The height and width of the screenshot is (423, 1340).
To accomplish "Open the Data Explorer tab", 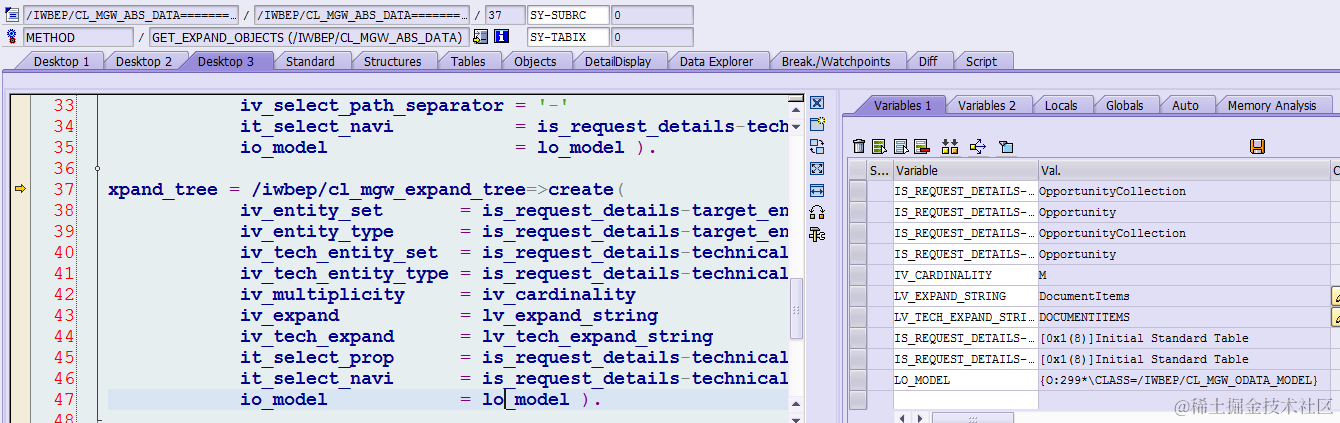I will 716,61.
